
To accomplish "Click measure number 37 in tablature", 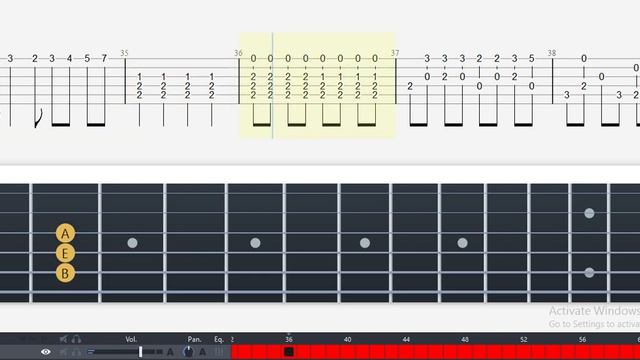I will click(395, 53).
